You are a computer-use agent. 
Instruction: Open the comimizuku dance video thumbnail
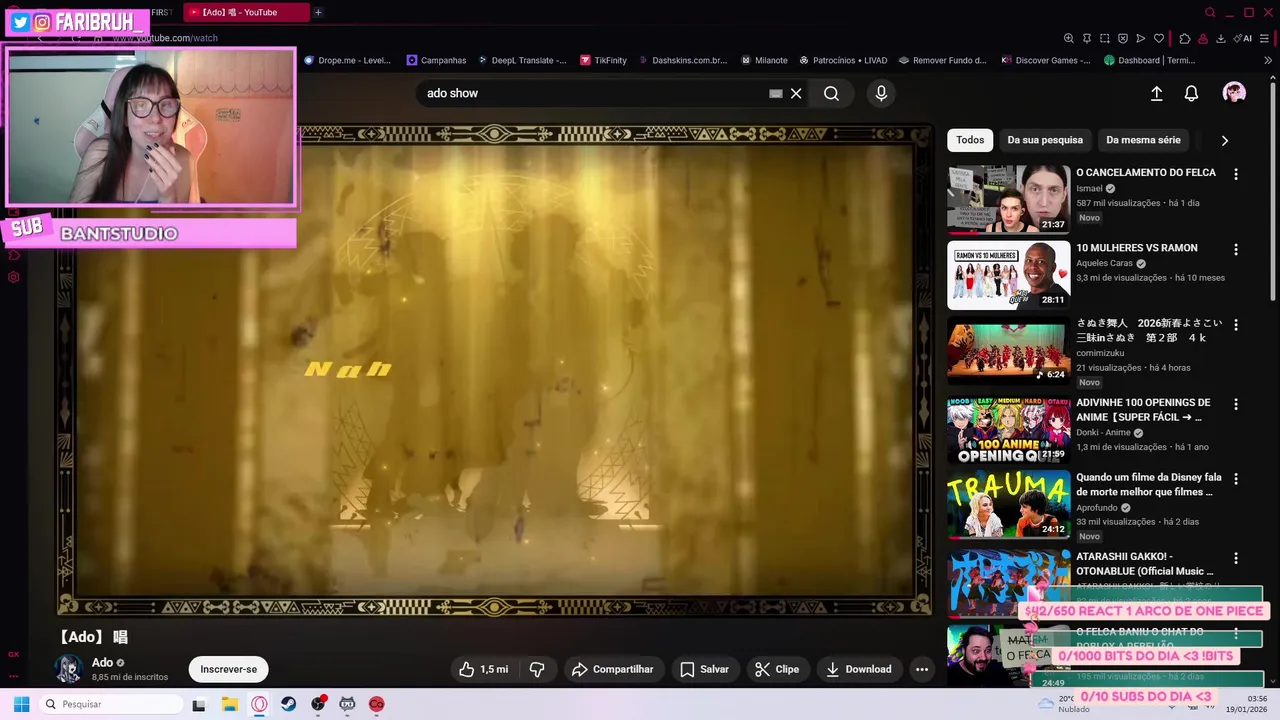click(x=1008, y=351)
